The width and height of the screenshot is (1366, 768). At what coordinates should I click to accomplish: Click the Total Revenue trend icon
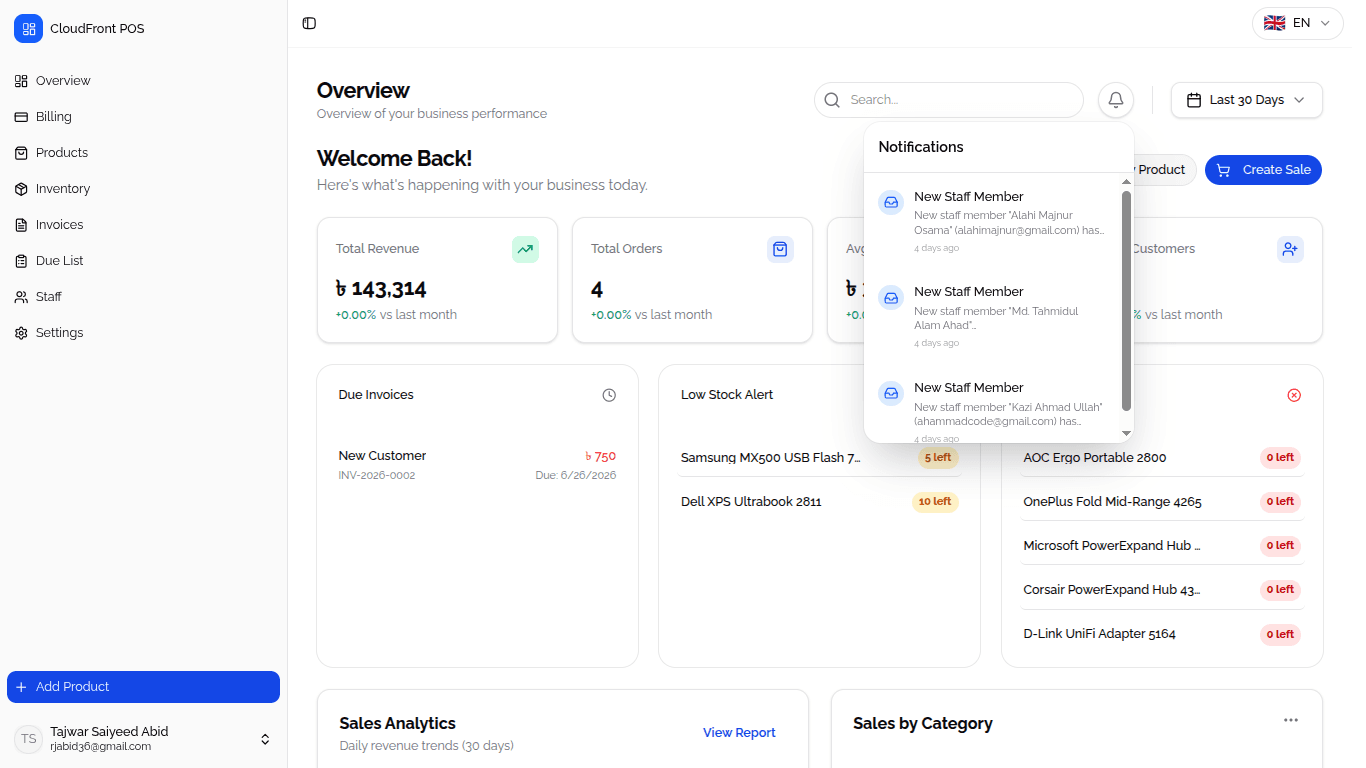[x=525, y=250]
